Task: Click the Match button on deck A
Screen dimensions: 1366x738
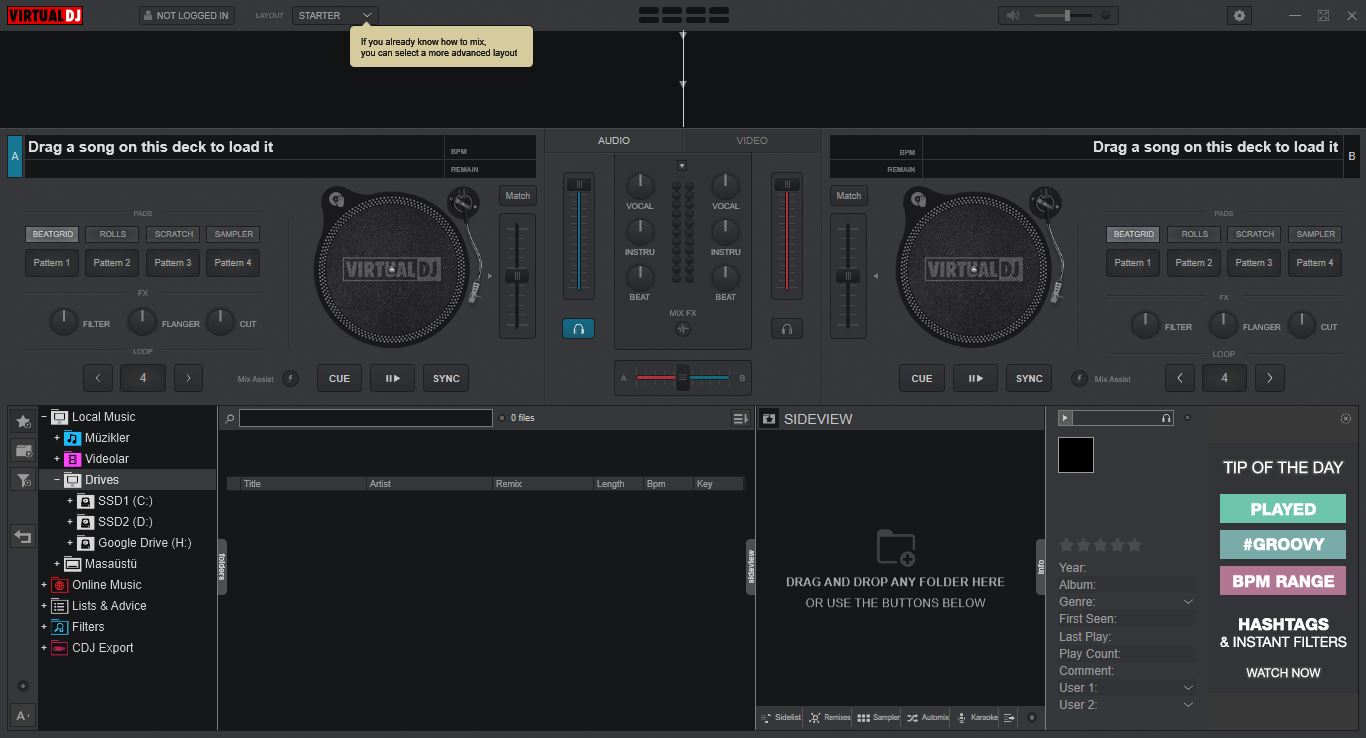Action: pos(518,196)
